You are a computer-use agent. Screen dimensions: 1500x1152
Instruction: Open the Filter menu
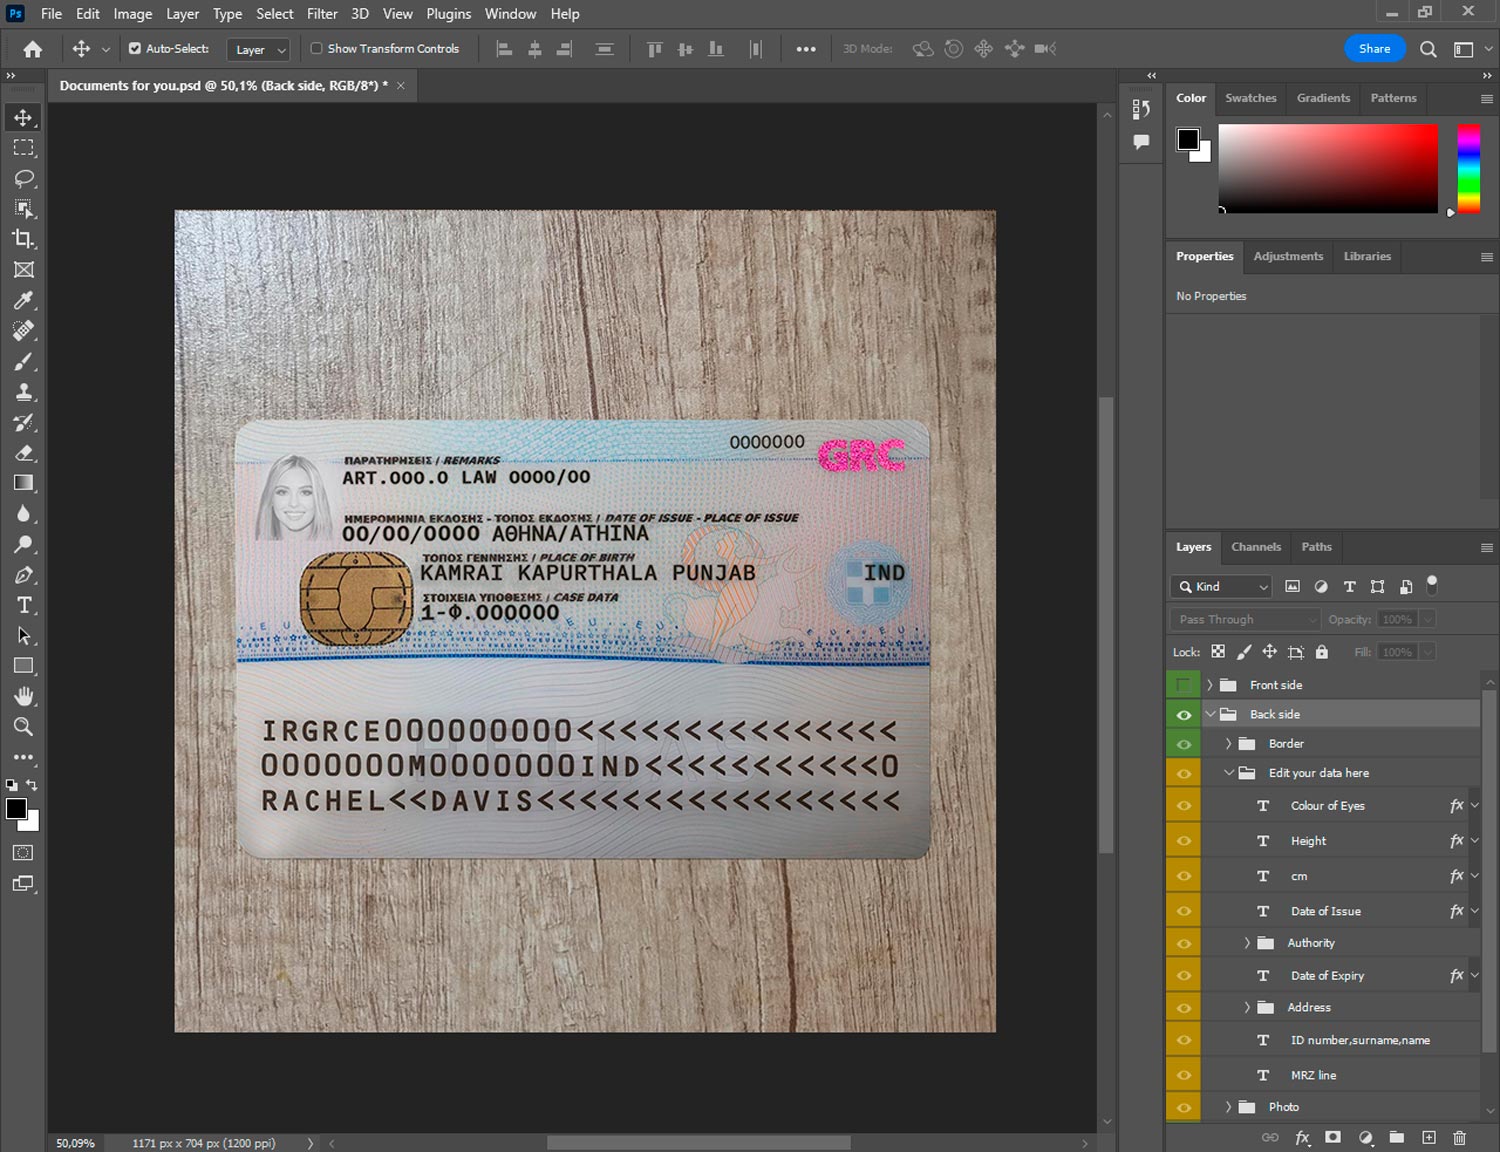pos(322,13)
